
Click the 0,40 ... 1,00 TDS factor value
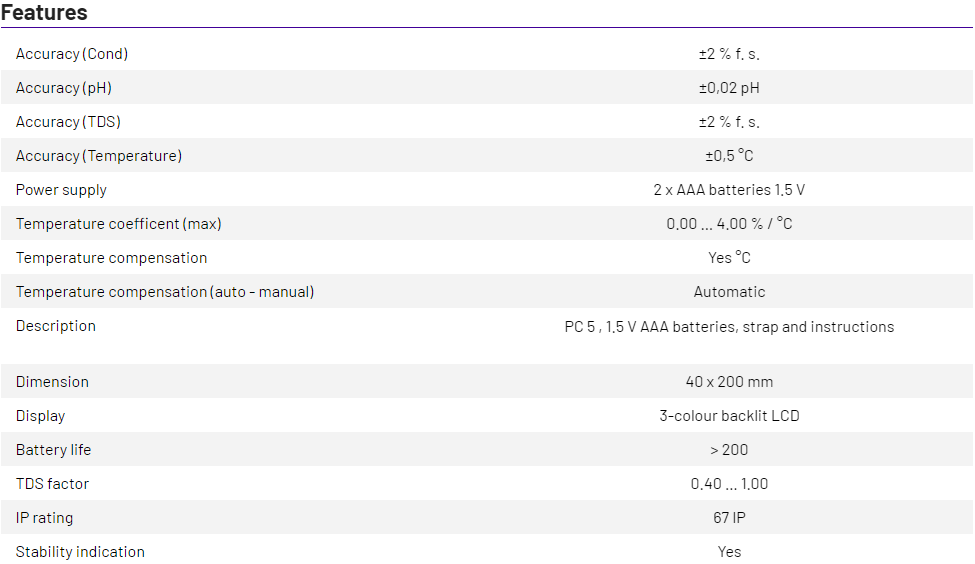[729, 484]
